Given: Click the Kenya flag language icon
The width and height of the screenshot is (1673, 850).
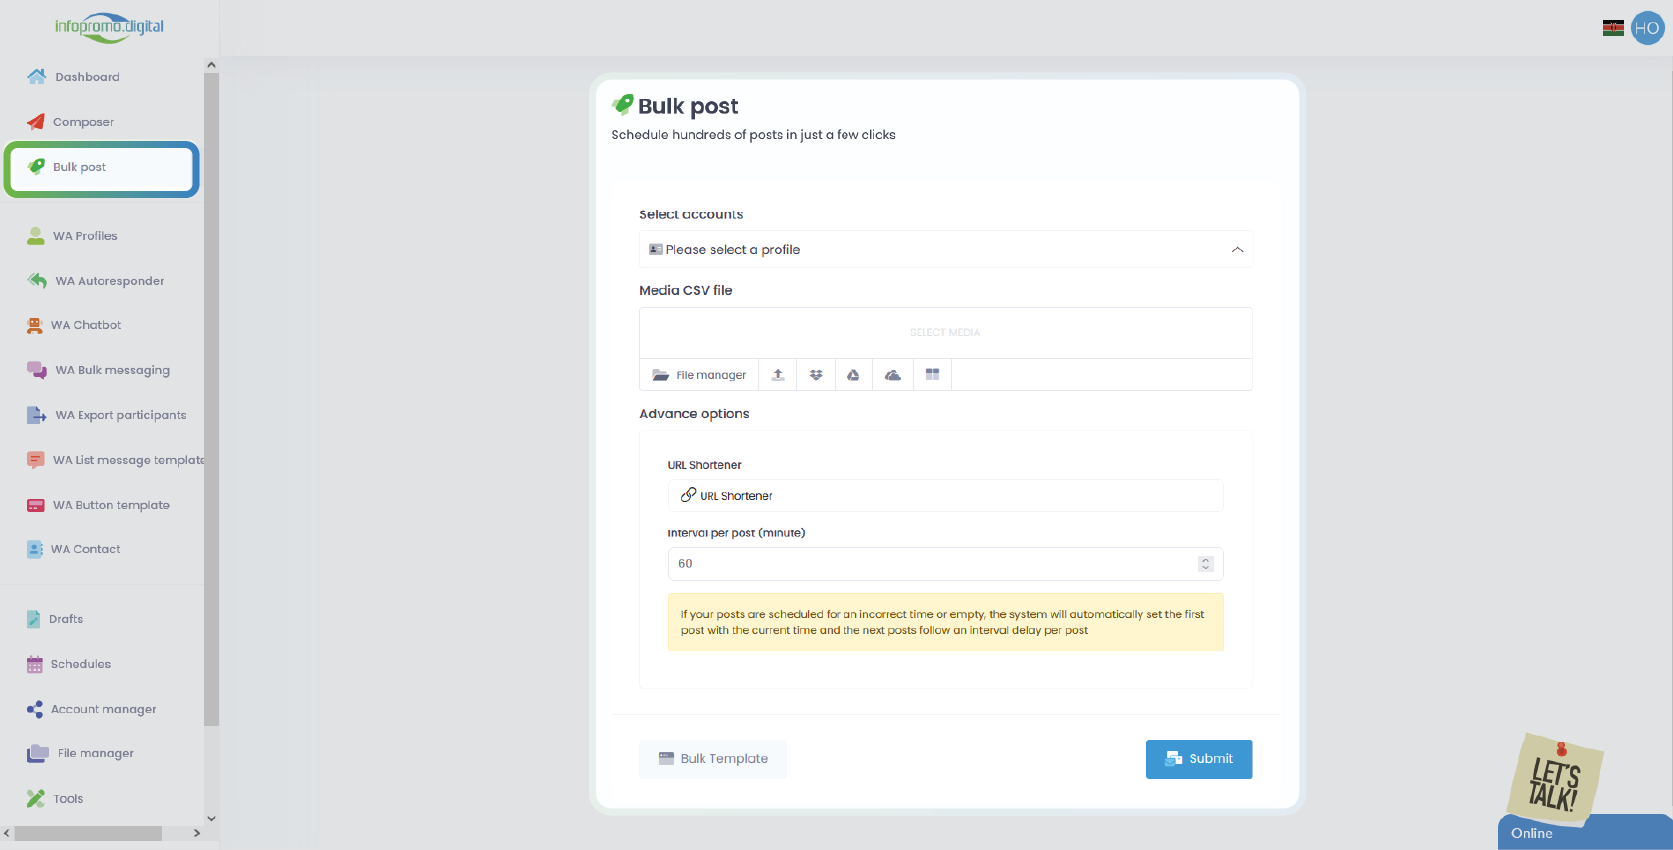Looking at the screenshot, I should pos(1613,28).
